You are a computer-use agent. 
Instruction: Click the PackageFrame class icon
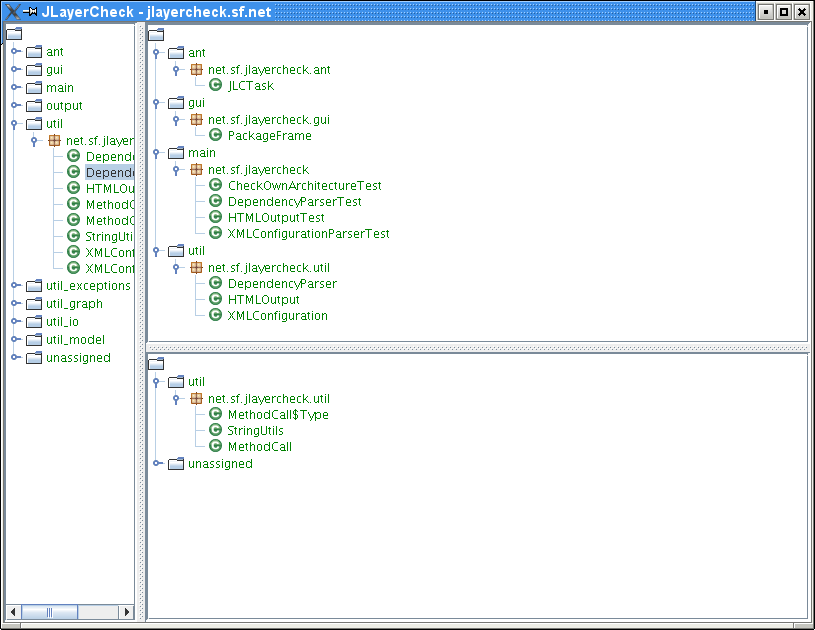click(x=216, y=135)
